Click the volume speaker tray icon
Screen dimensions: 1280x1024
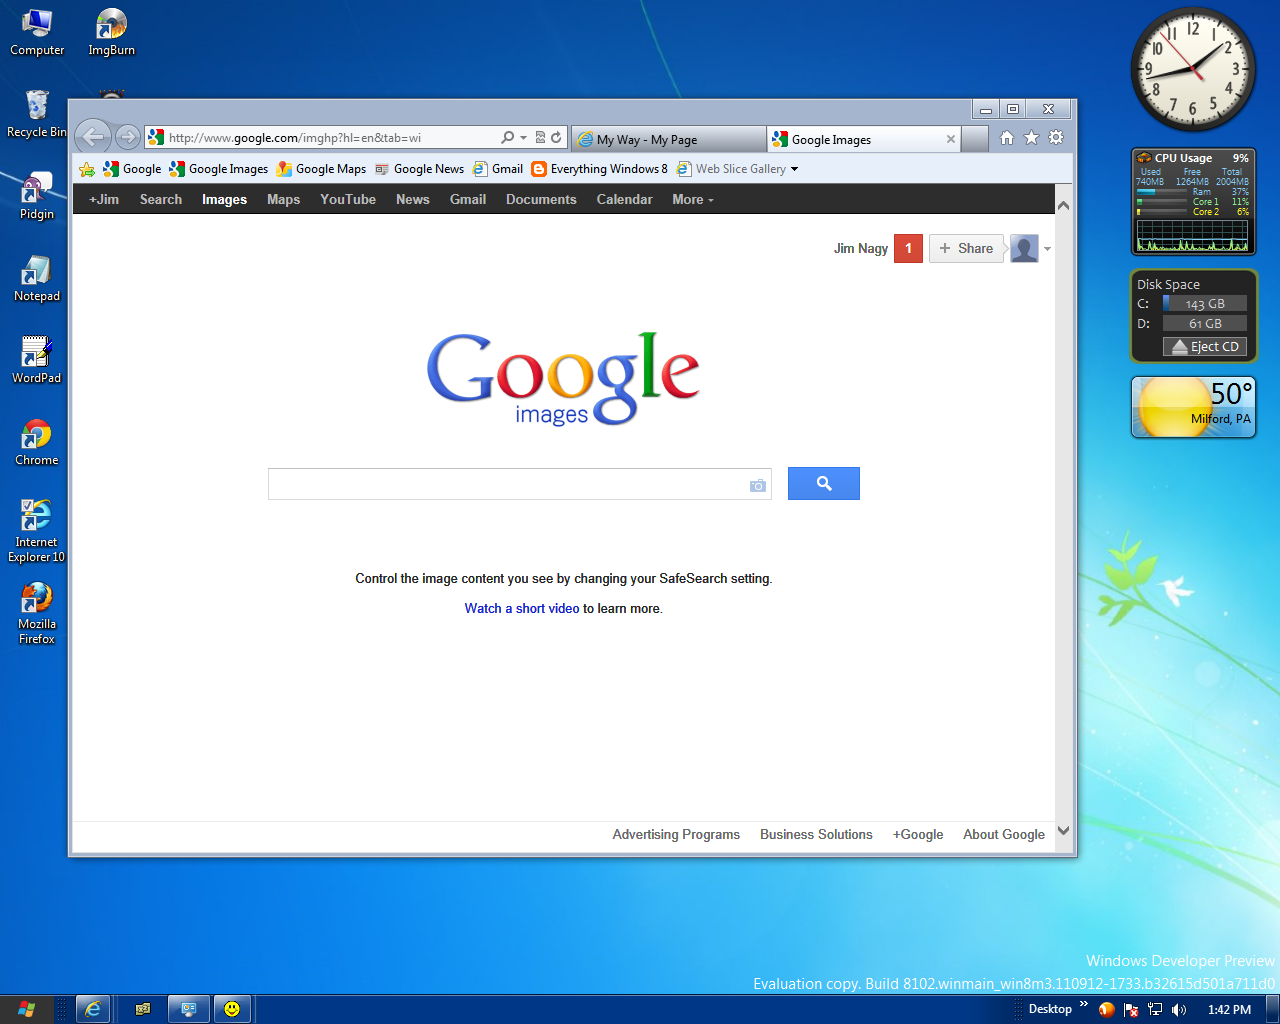(1179, 1009)
